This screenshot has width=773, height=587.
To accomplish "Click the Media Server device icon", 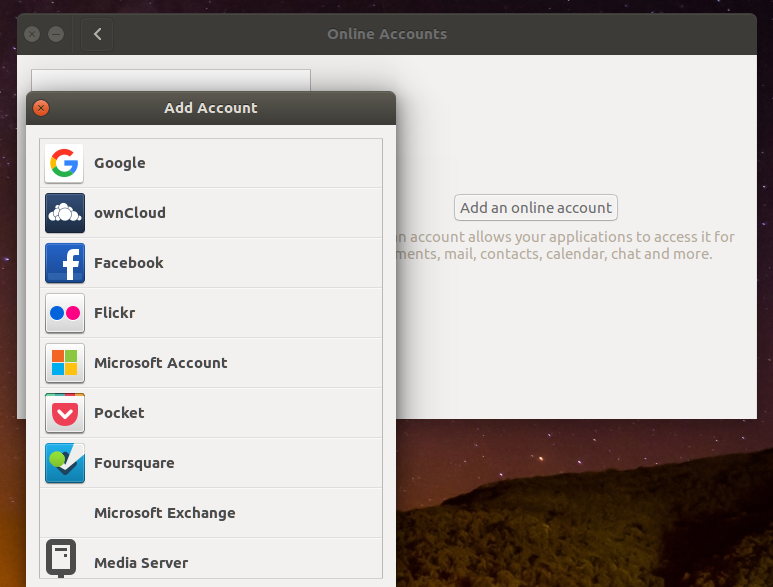I will tap(62, 558).
